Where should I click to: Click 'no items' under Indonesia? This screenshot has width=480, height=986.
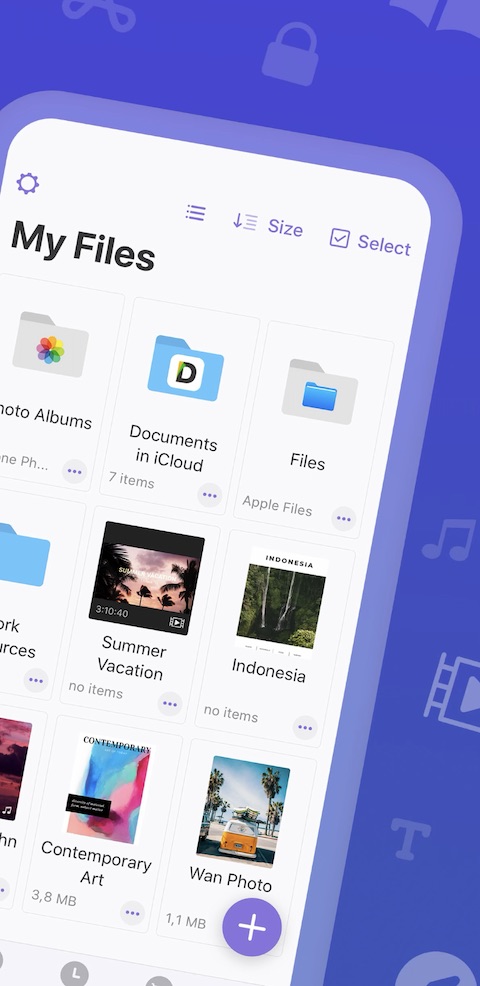pos(231,713)
